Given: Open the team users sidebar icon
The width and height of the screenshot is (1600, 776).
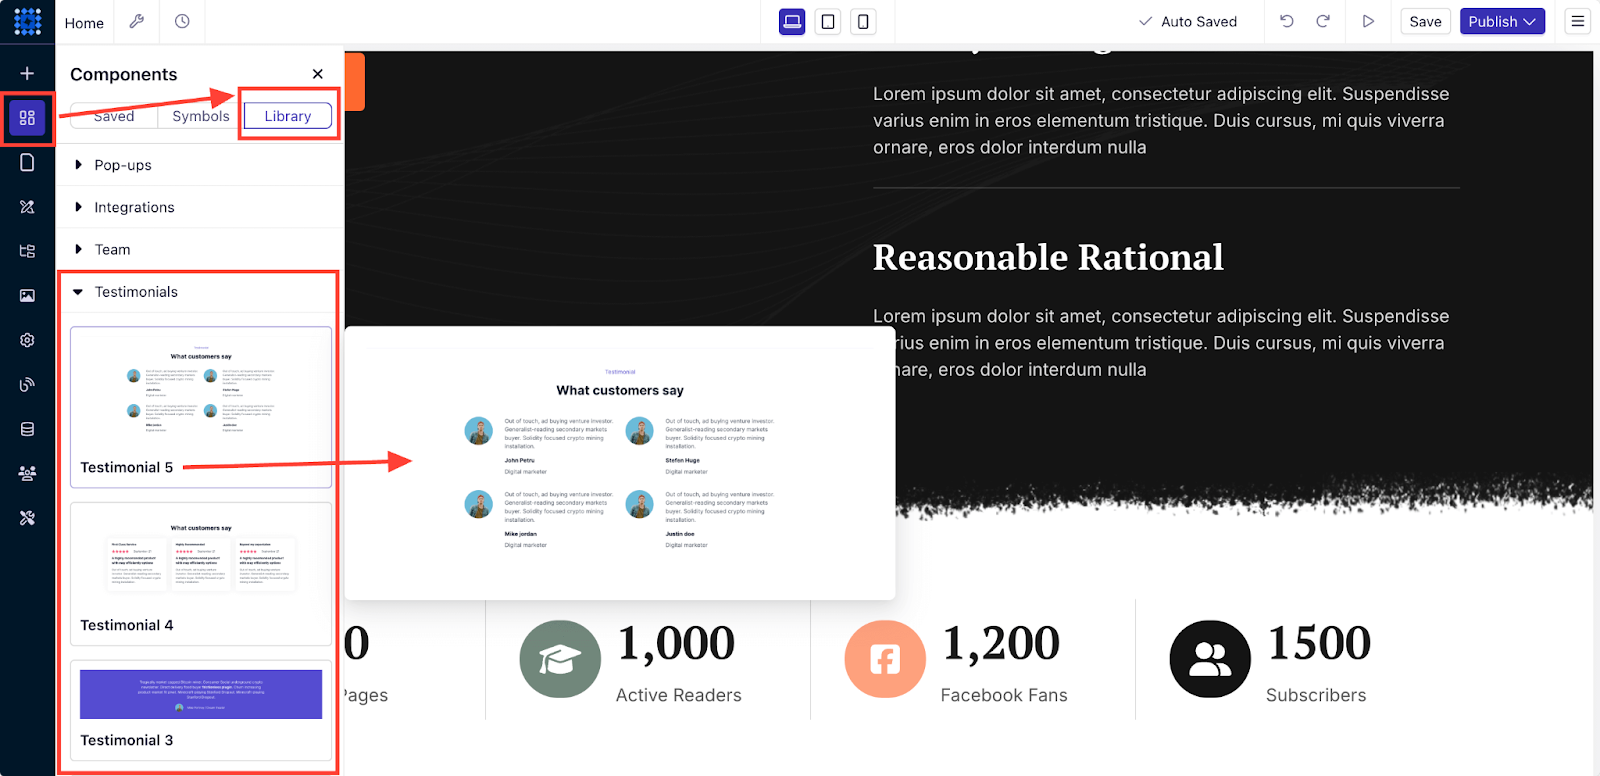Looking at the screenshot, I should point(27,473).
